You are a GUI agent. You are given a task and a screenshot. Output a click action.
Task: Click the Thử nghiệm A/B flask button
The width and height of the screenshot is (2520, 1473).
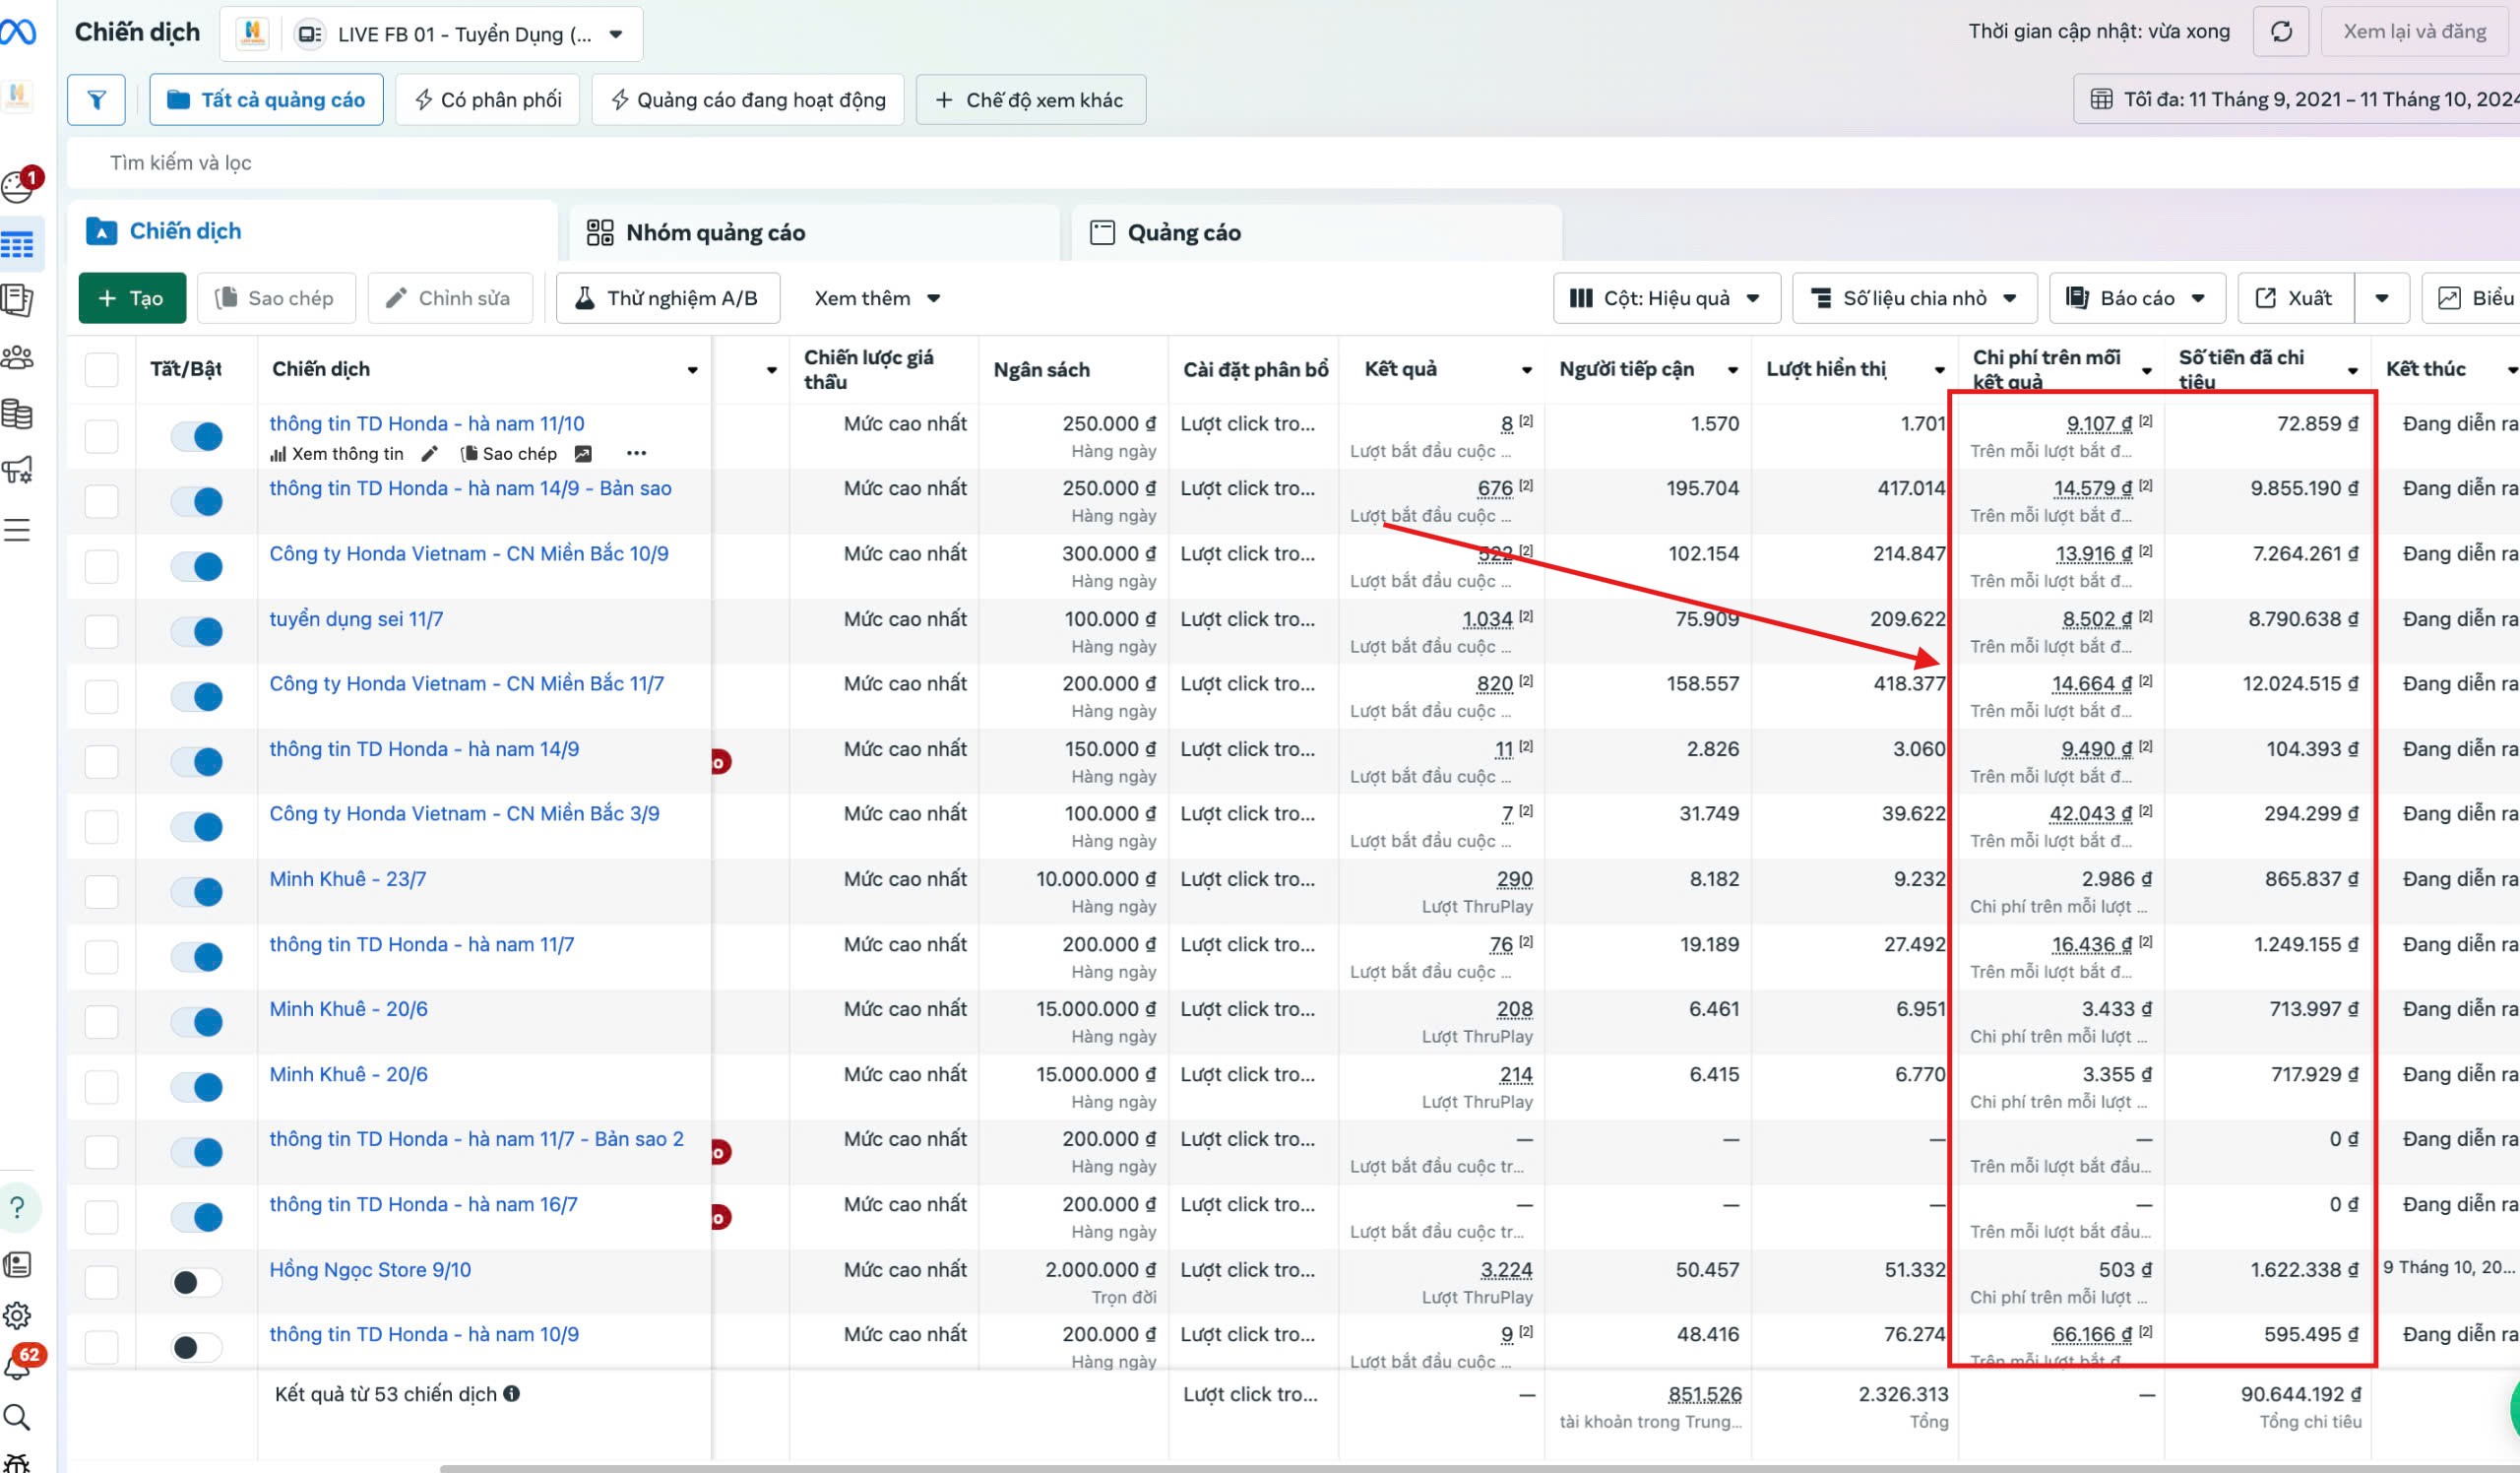(668, 298)
